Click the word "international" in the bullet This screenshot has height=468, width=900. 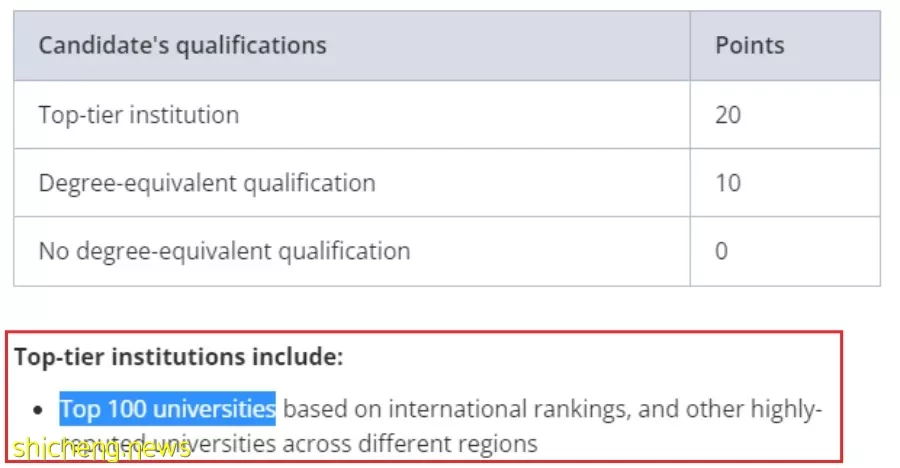click(457, 409)
